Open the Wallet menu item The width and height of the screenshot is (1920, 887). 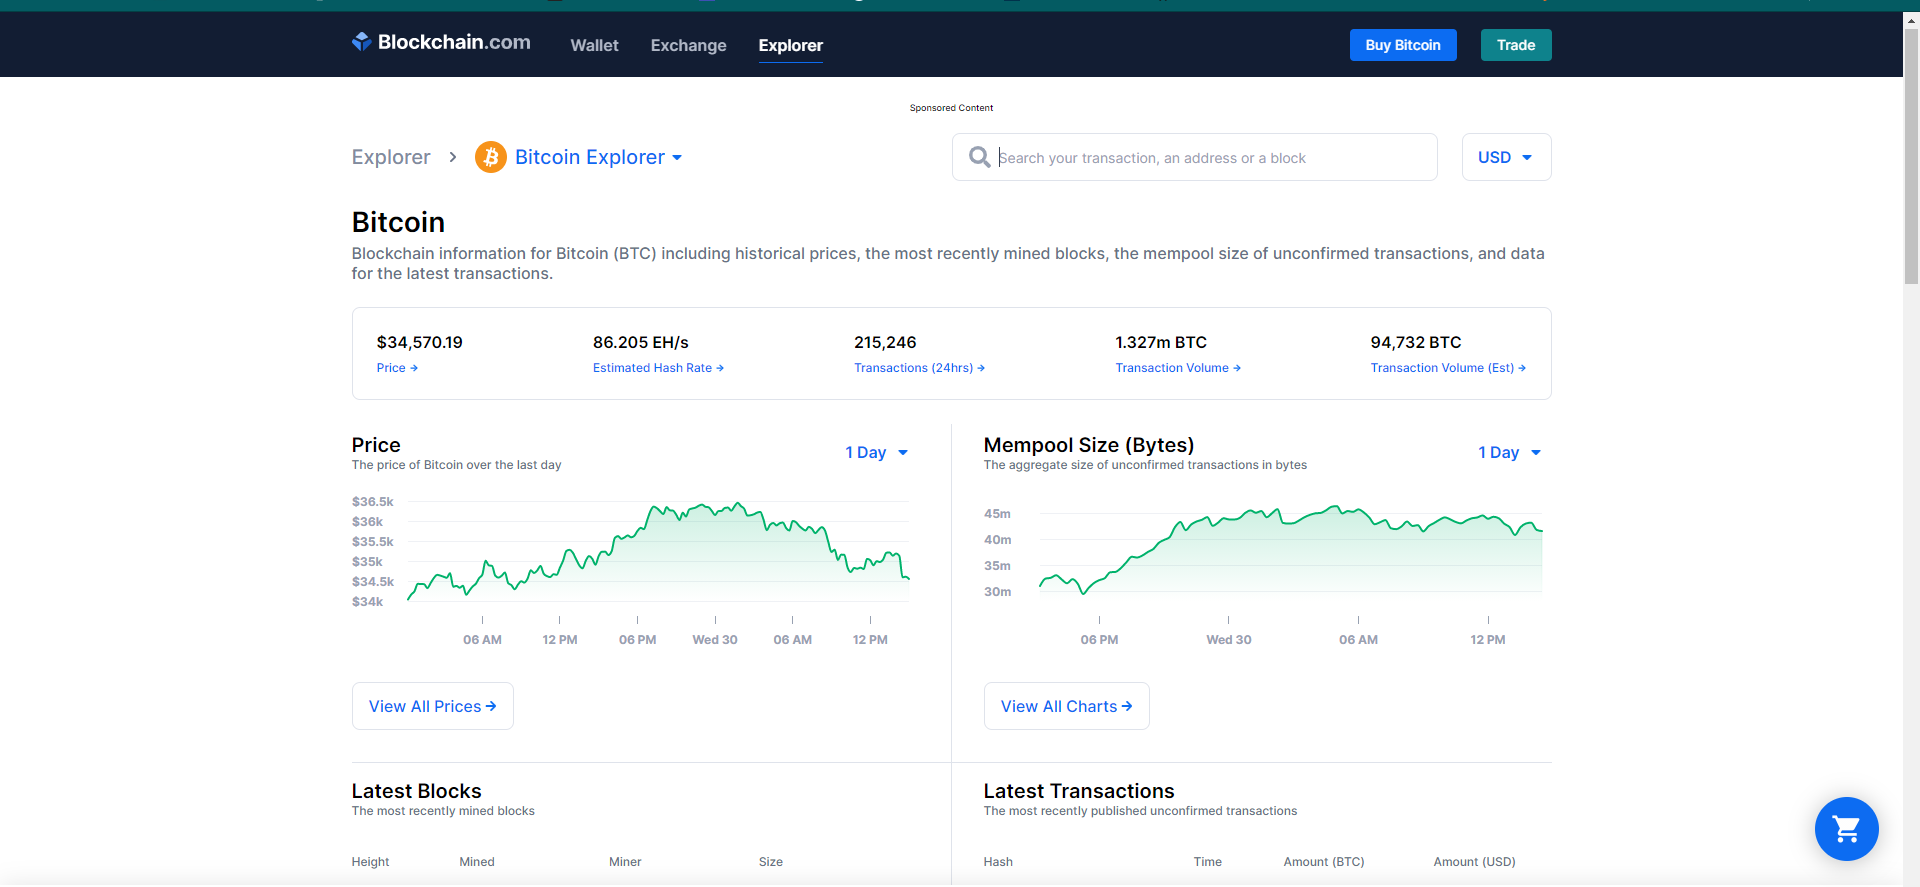click(x=594, y=45)
